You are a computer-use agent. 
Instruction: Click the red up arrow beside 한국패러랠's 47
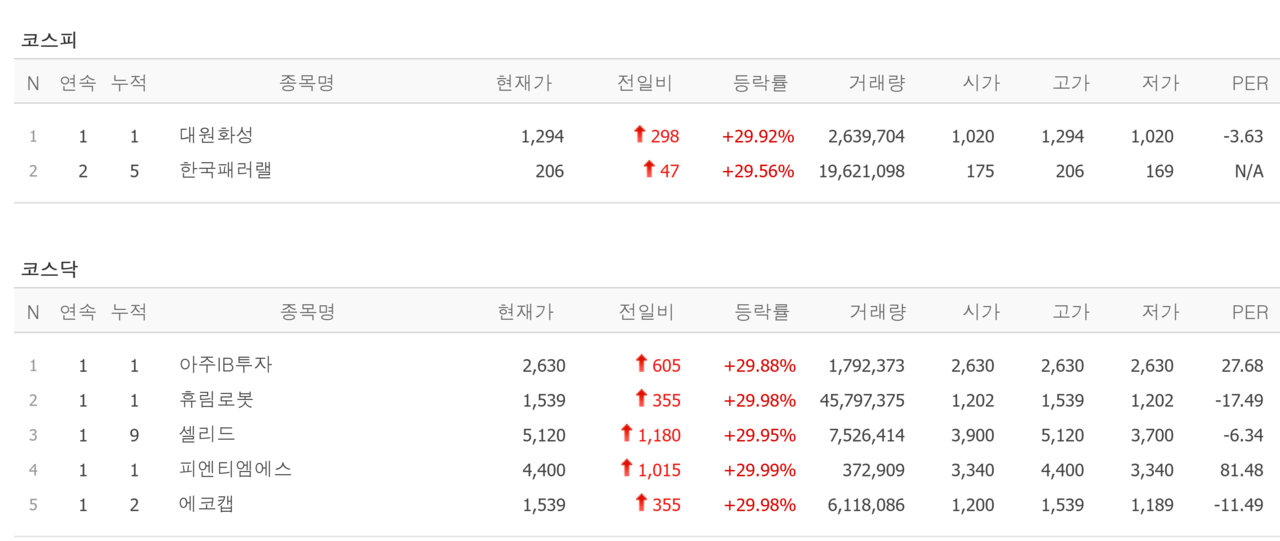point(648,170)
